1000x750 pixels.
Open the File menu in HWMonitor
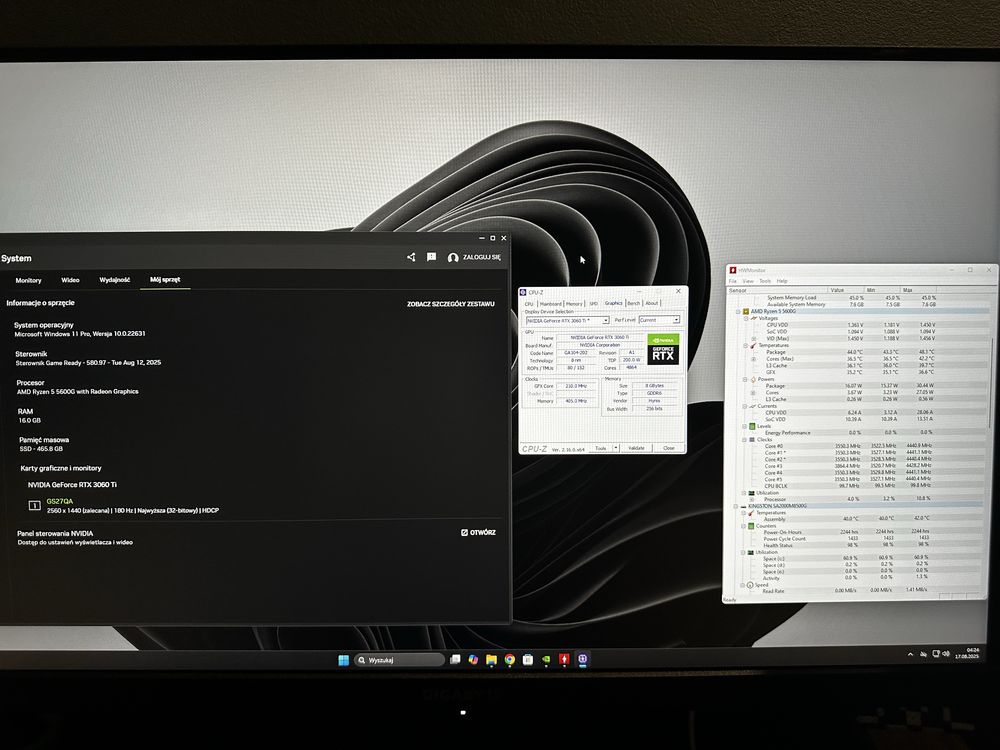click(733, 281)
